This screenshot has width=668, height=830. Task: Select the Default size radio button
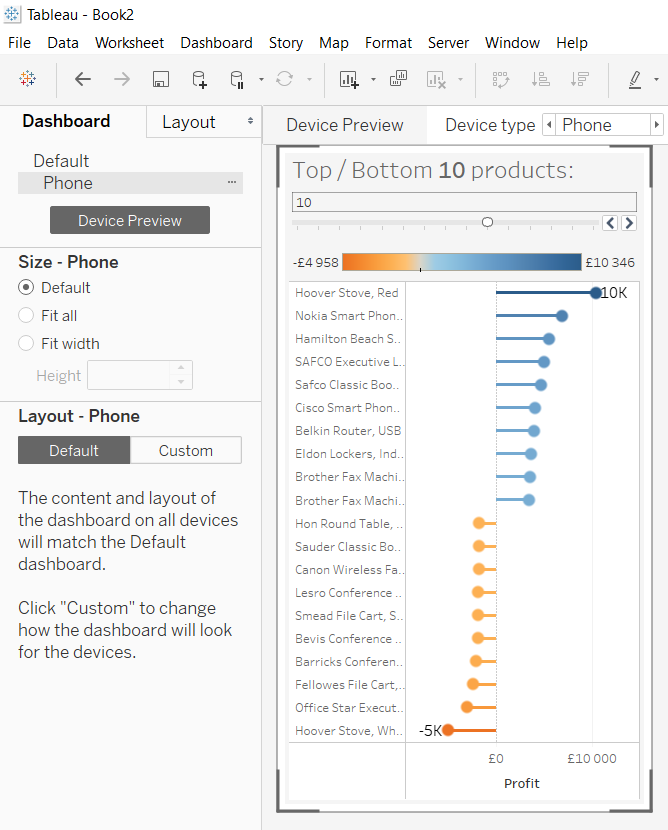27,288
